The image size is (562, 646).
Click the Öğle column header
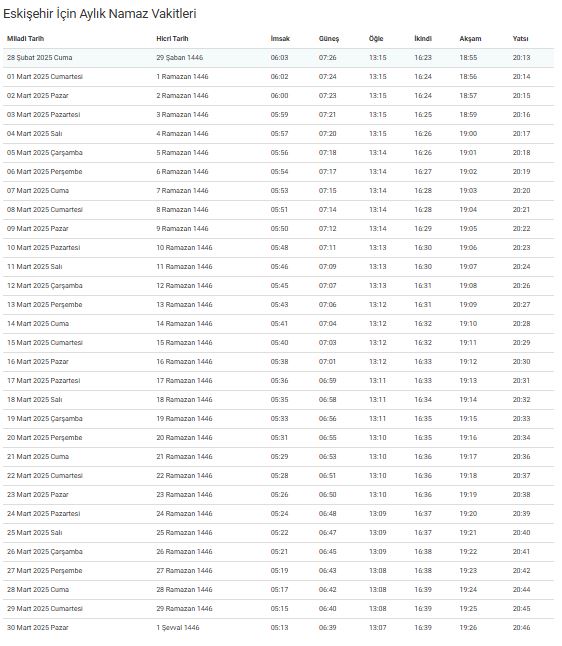376,39
